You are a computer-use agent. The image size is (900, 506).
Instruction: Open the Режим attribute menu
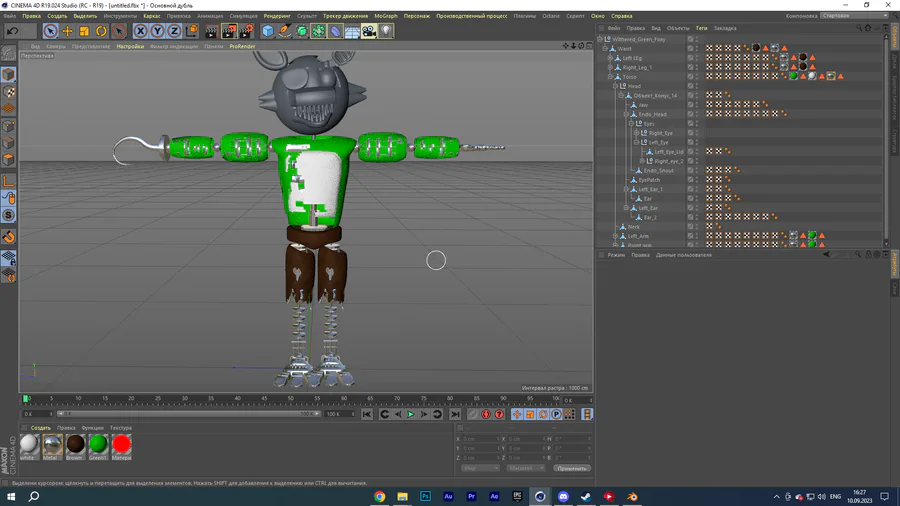[x=616, y=255]
